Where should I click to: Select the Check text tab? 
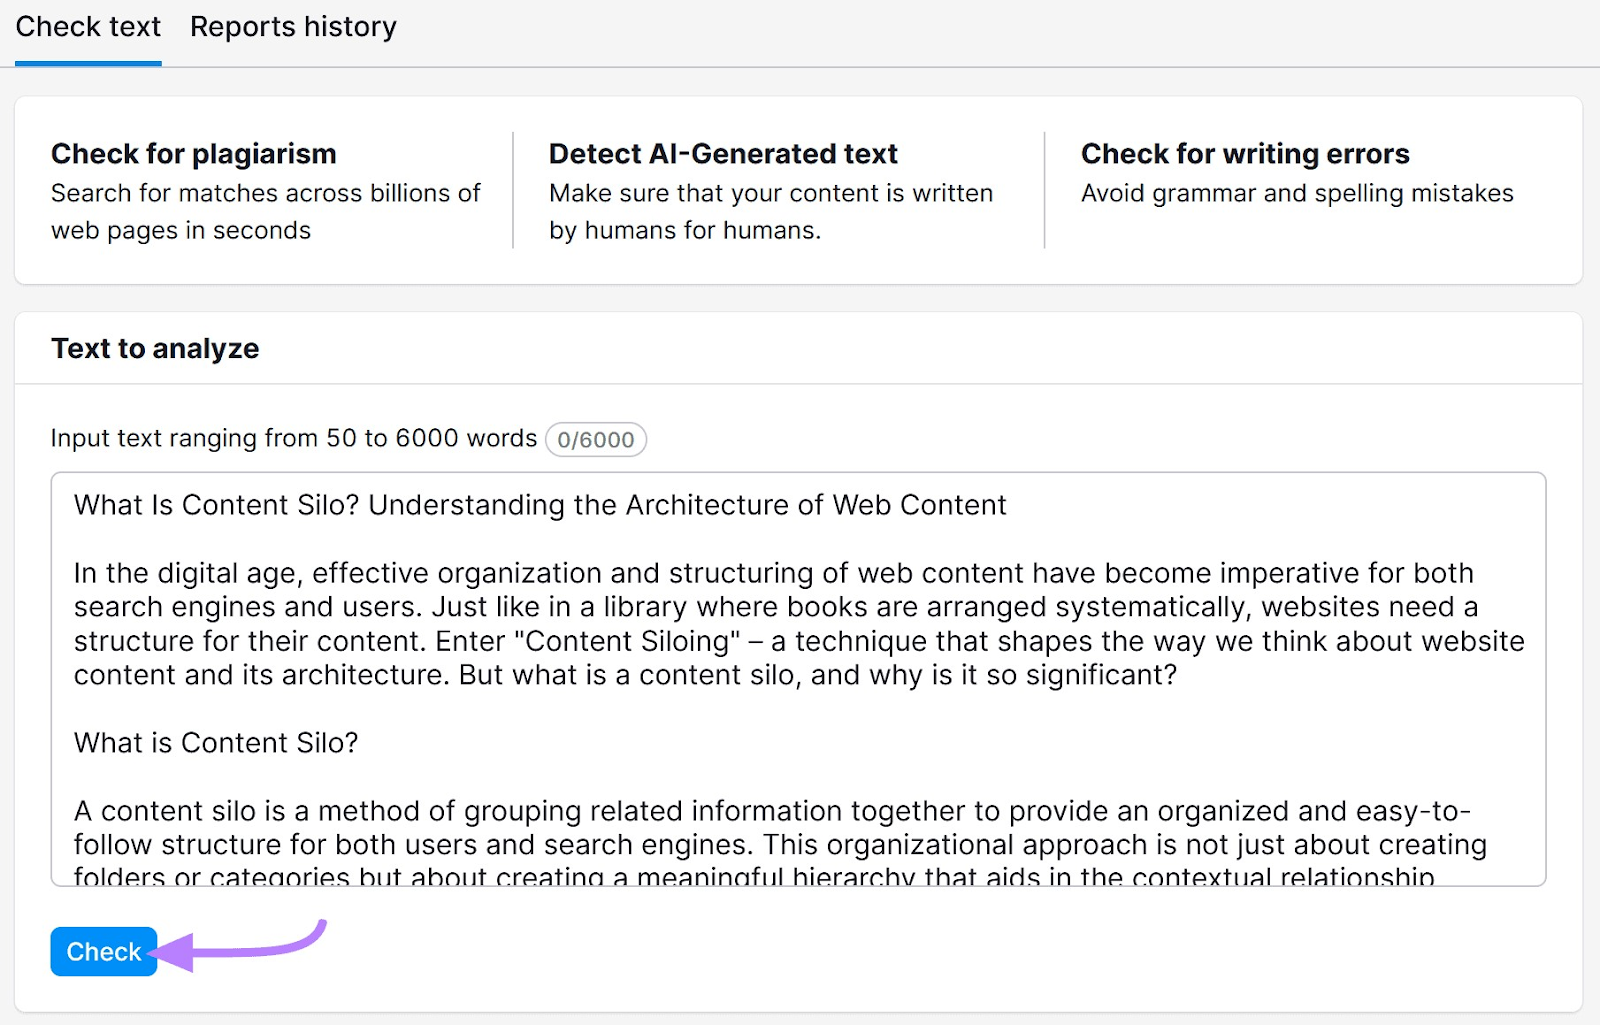click(x=87, y=27)
